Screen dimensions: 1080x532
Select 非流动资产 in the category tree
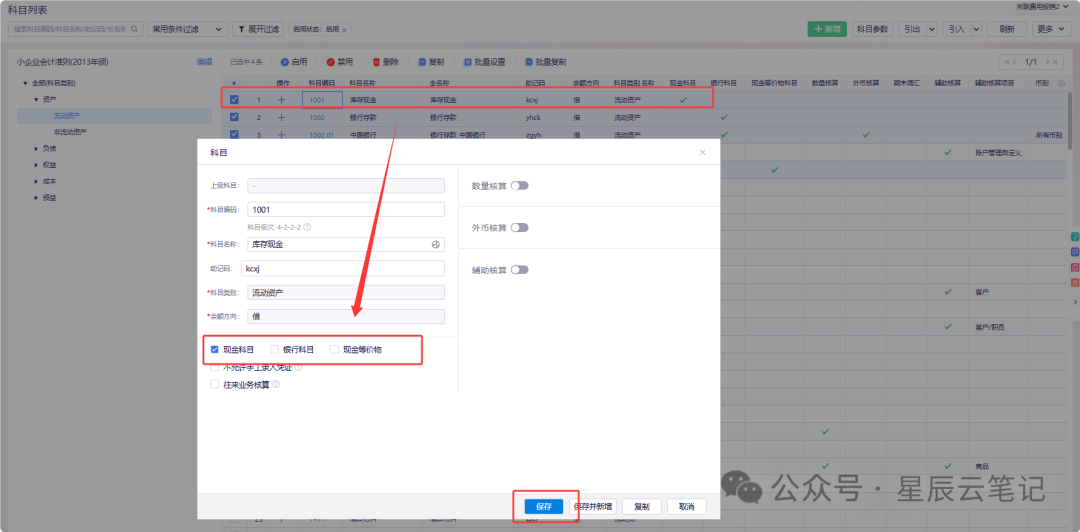(x=69, y=131)
